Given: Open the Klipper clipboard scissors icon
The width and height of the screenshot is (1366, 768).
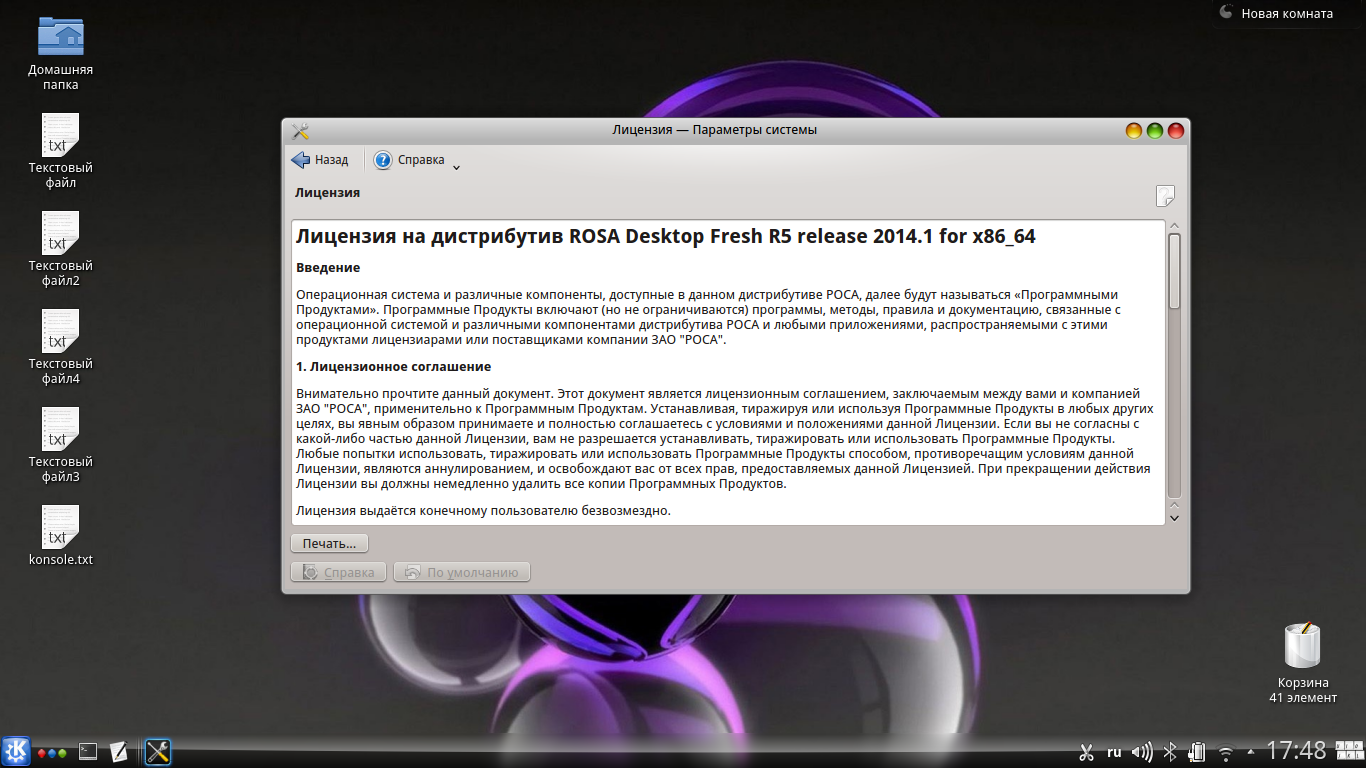Looking at the screenshot, I should [x=1087, y=752].
